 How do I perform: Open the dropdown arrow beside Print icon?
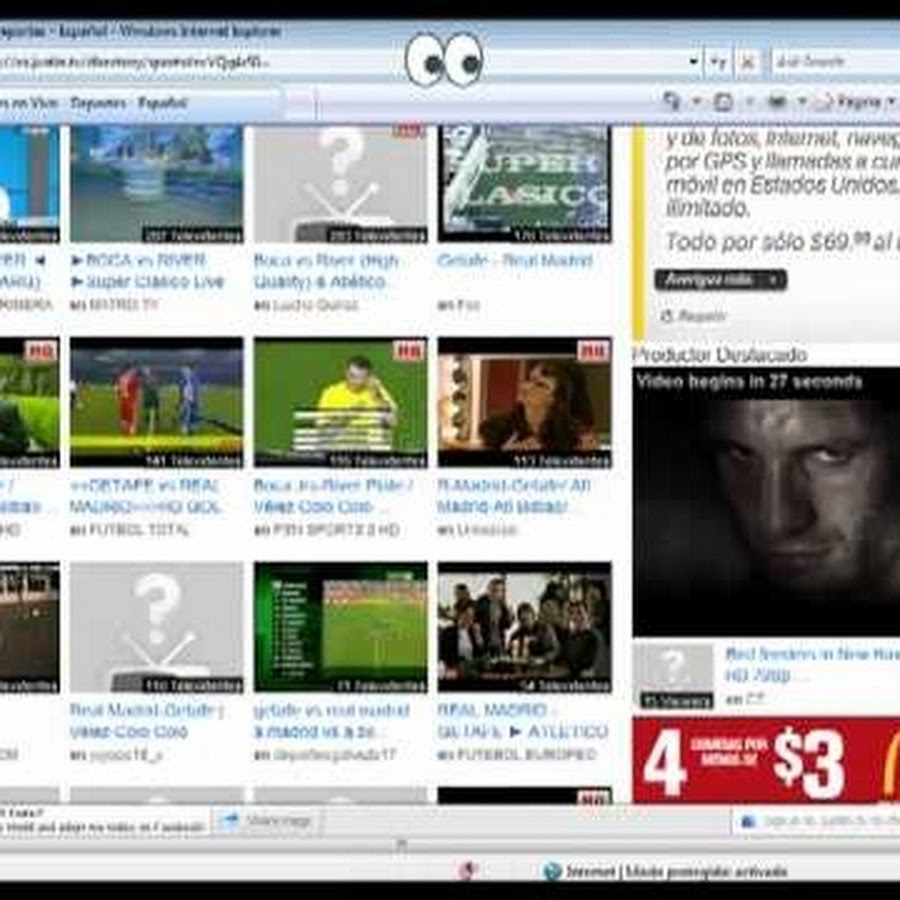(x=801, y=102)
